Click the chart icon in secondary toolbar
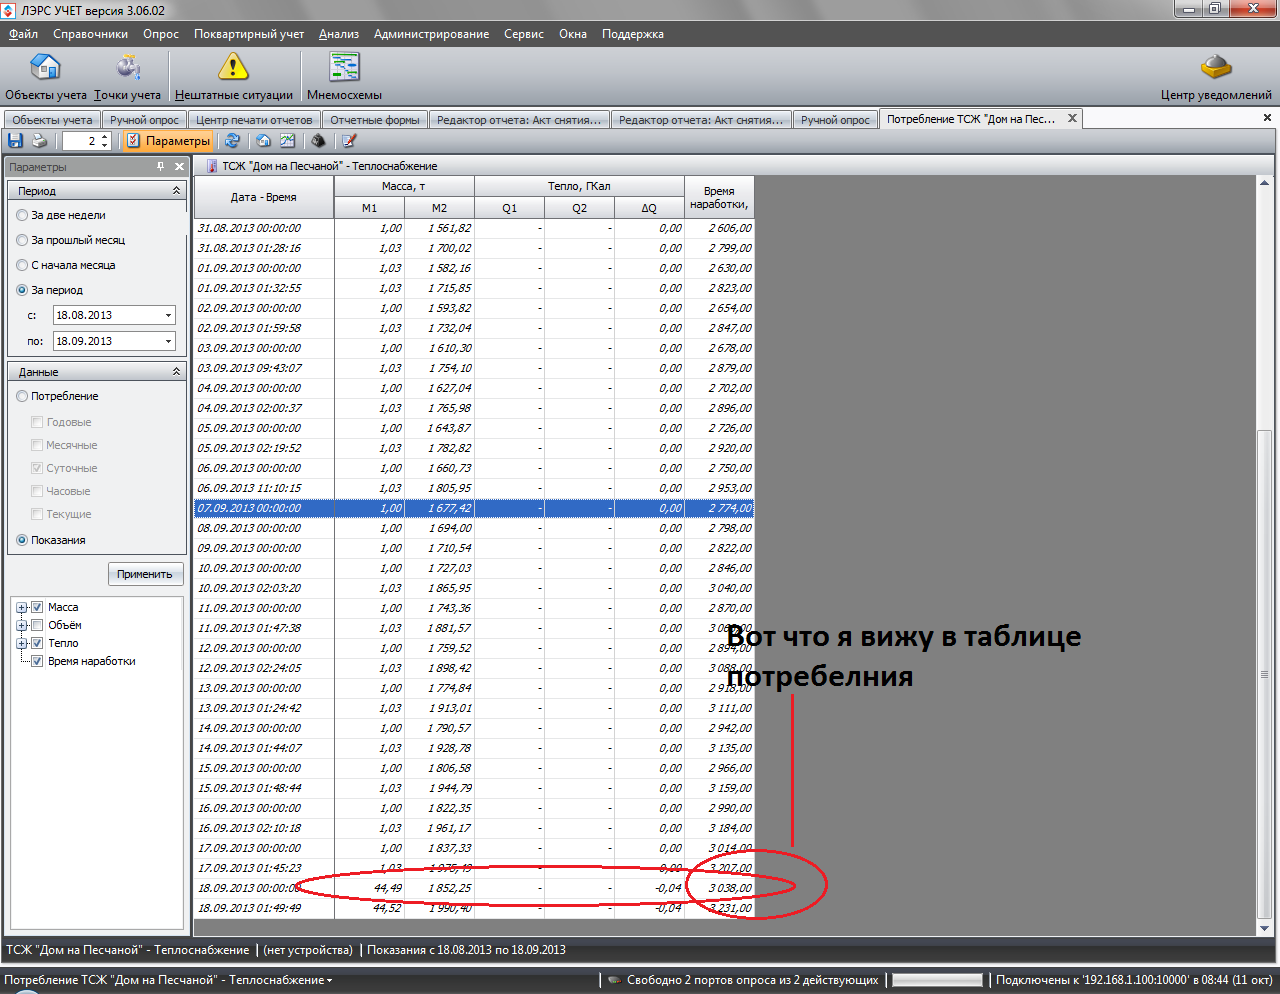This screenshot has height=994, width=1280. pyautogui.click(x=287, y=141)
